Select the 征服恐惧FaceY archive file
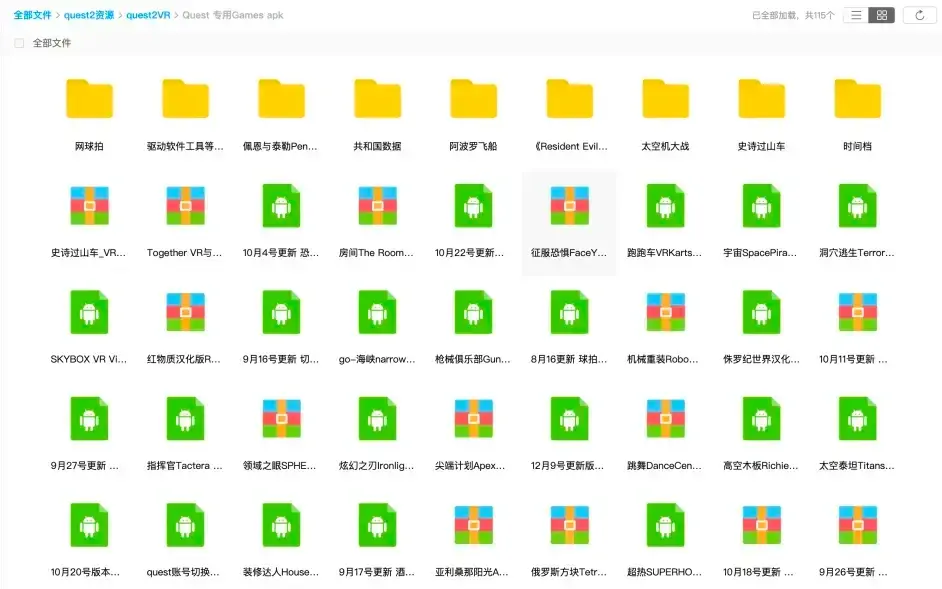This screenshot has height=589, width=942. (569, 206)
